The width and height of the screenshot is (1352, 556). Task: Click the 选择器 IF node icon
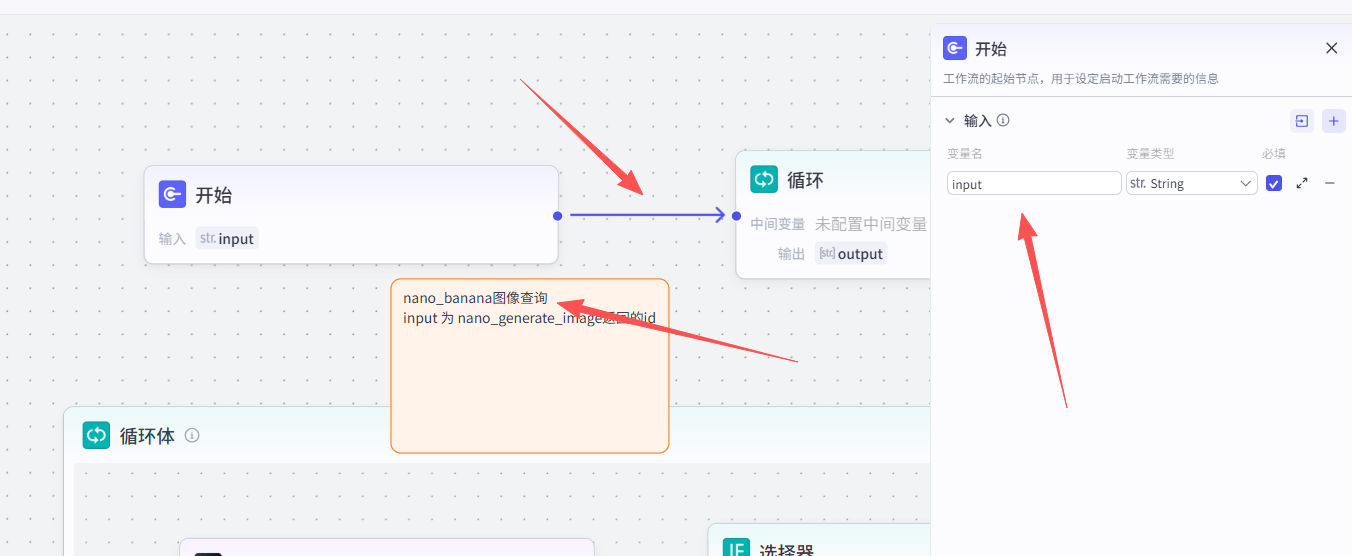tap(736, 548)
